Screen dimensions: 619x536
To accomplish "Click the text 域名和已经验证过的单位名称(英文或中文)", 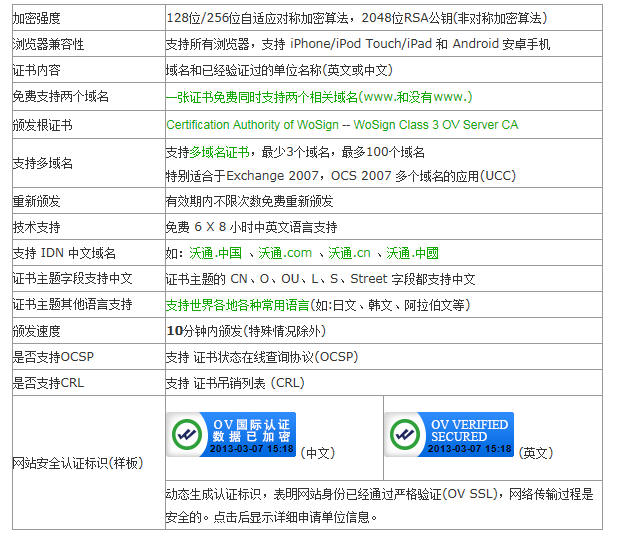I will point(279,70).
